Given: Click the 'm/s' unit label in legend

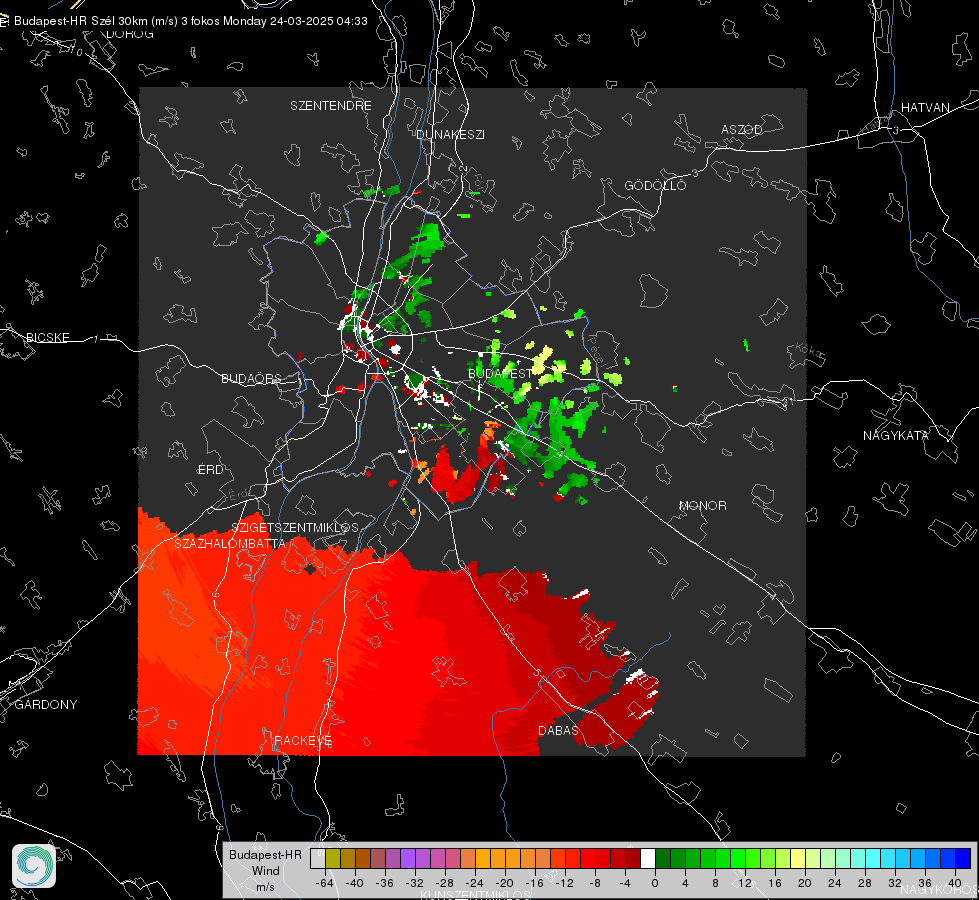Looking at the screenshot, I should coord(265,886).
